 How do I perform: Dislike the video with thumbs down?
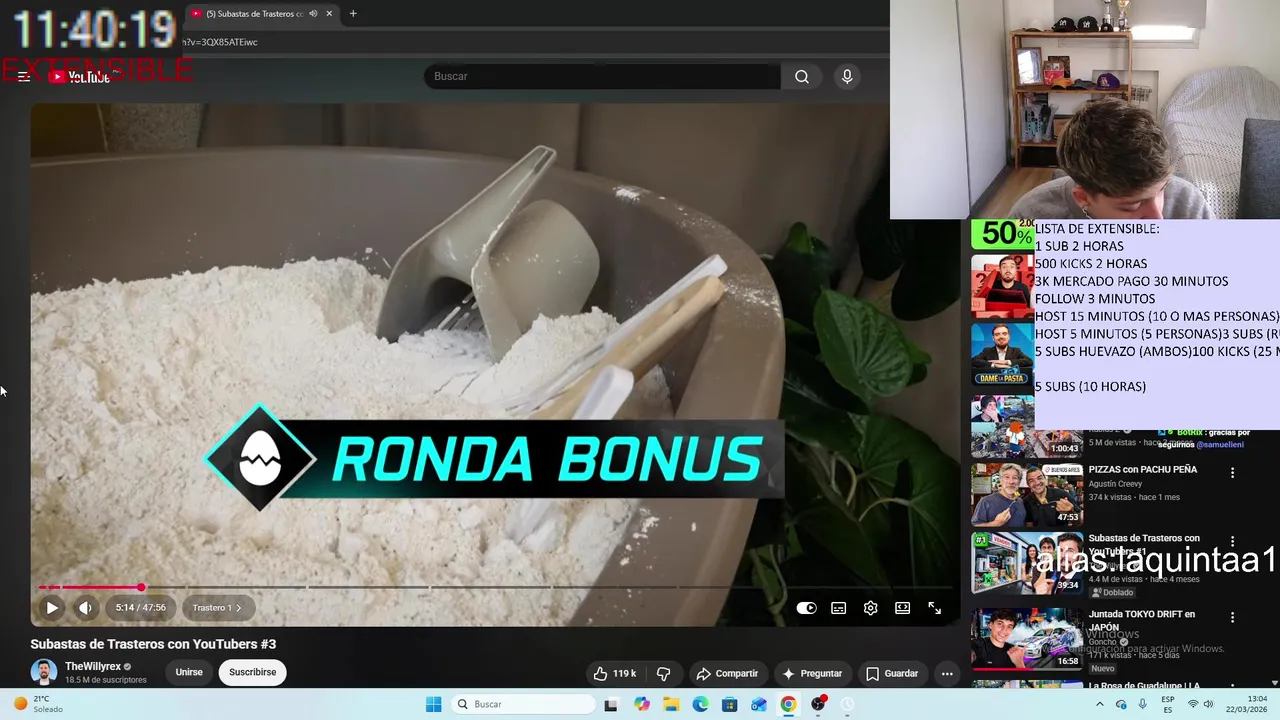pos(663,673)
